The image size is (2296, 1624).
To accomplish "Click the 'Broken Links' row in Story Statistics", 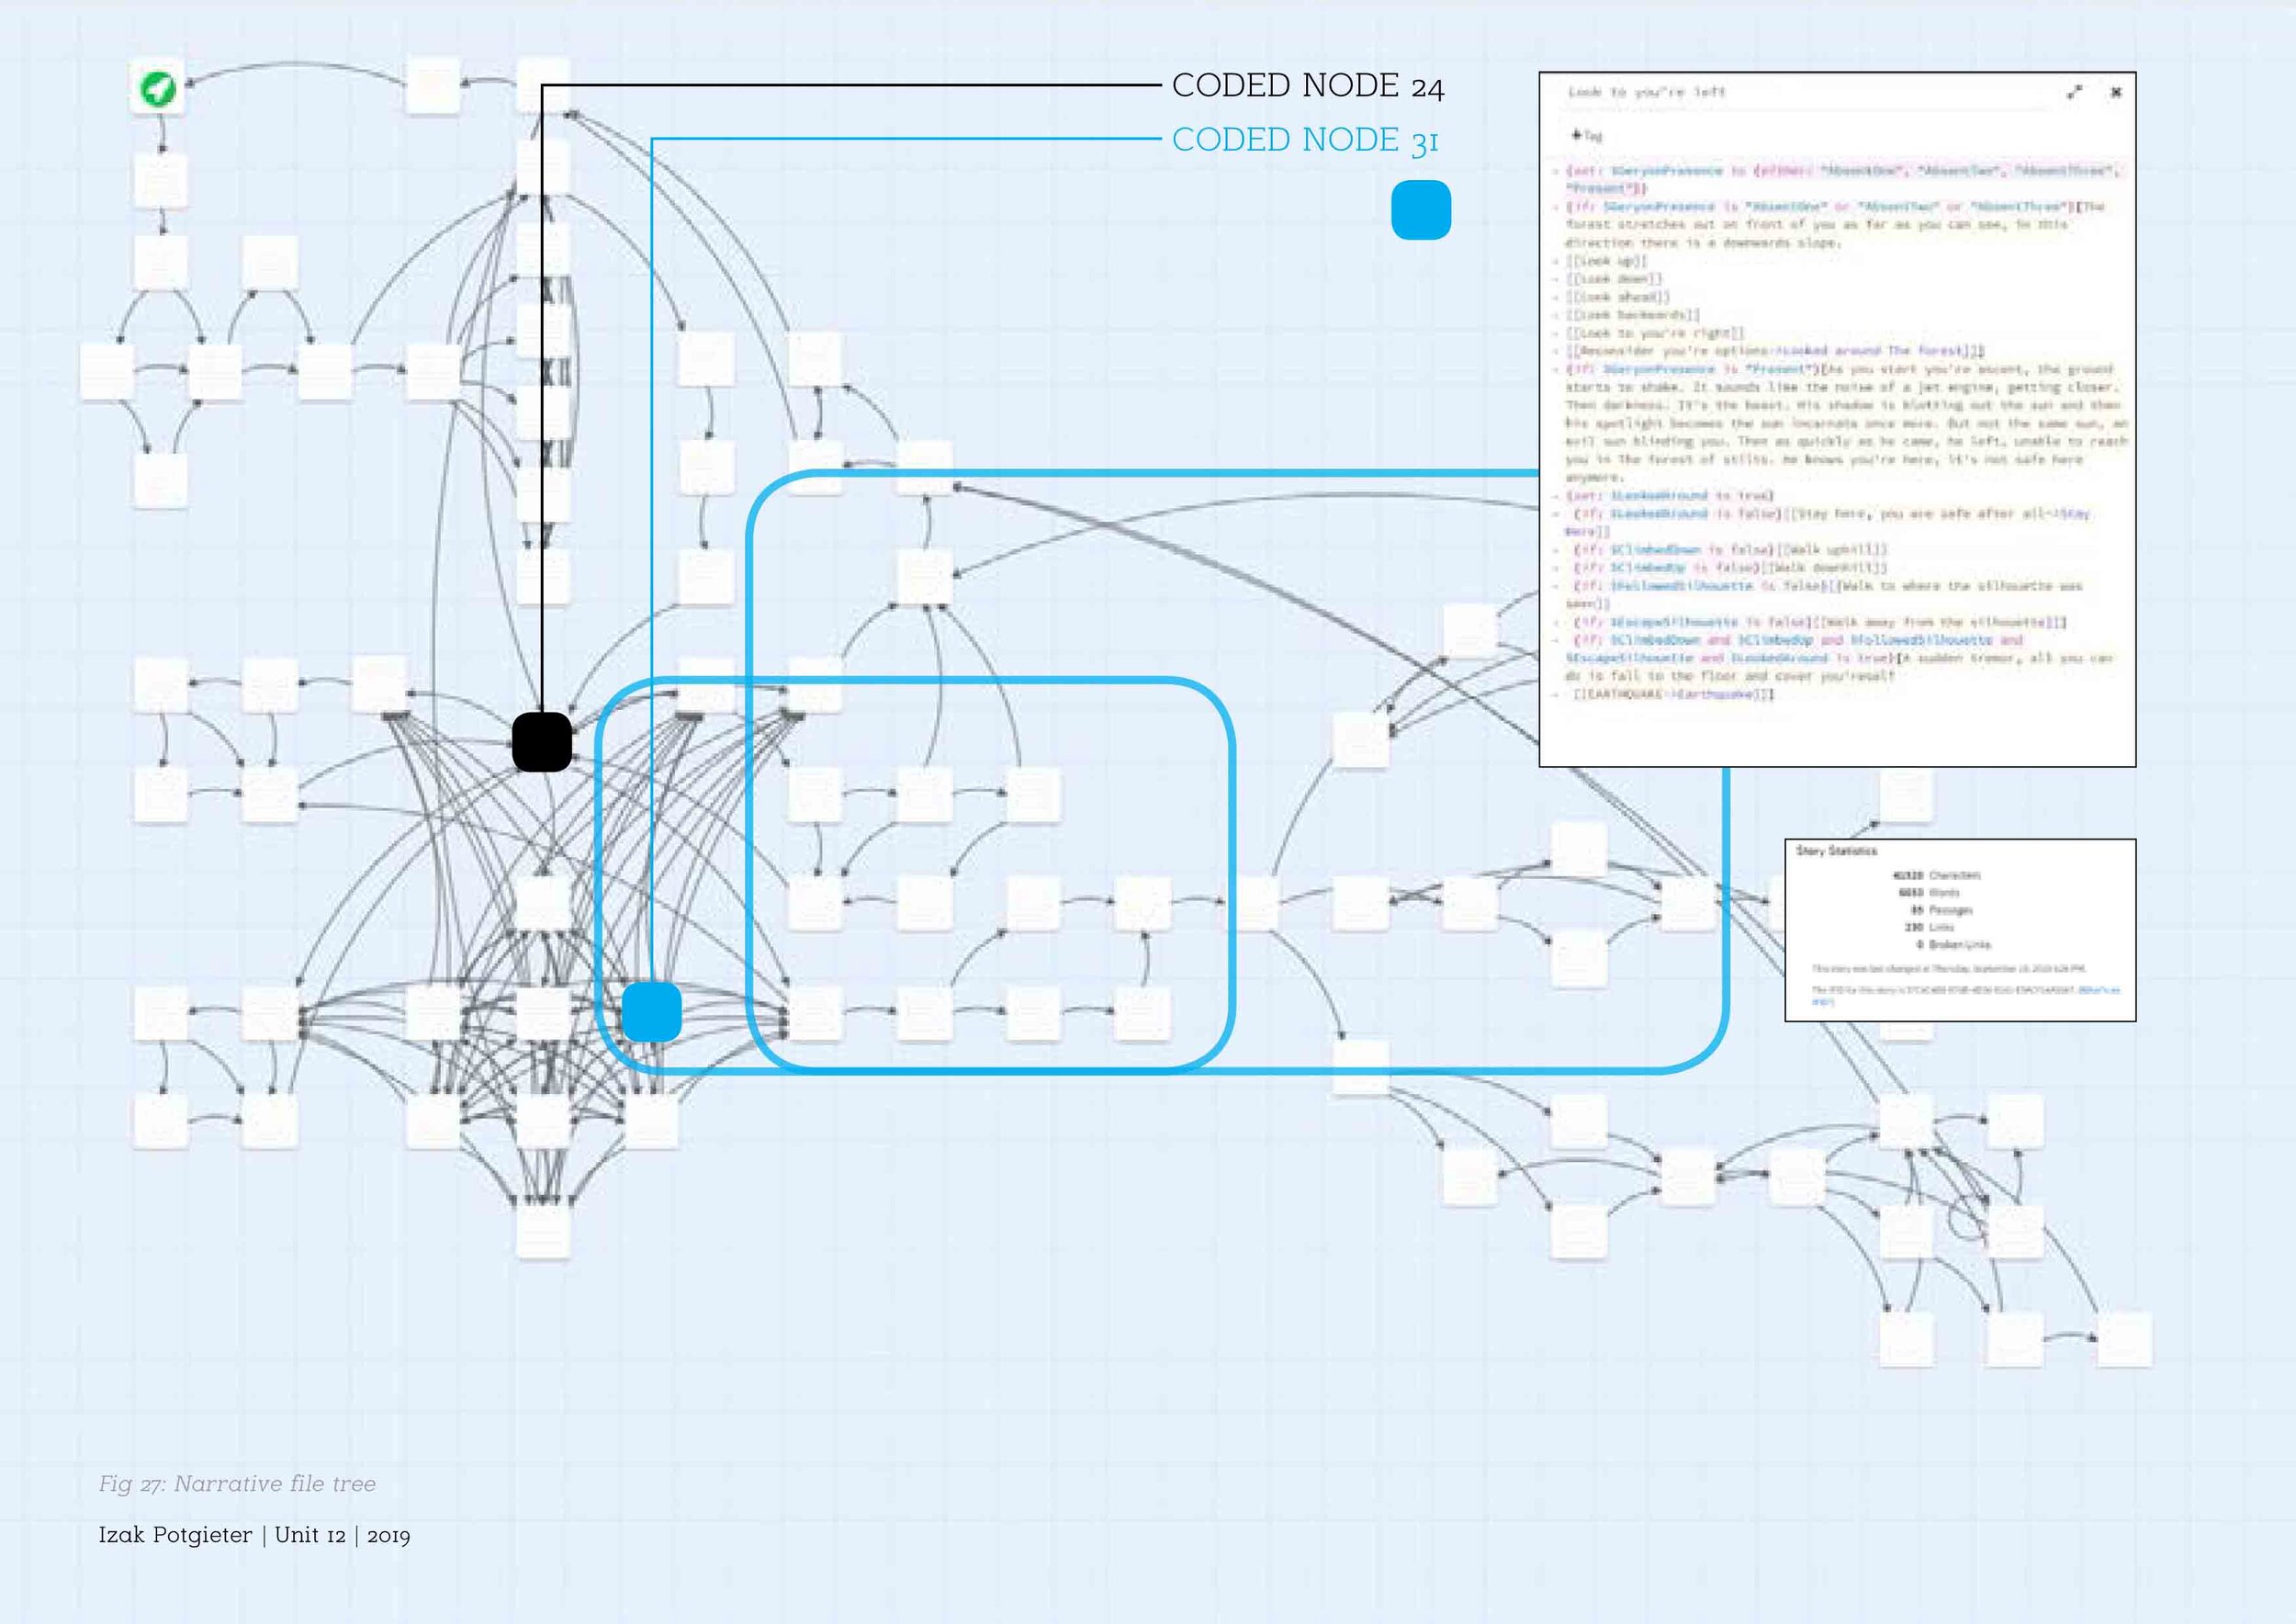I will click(x=1953, y=944).
